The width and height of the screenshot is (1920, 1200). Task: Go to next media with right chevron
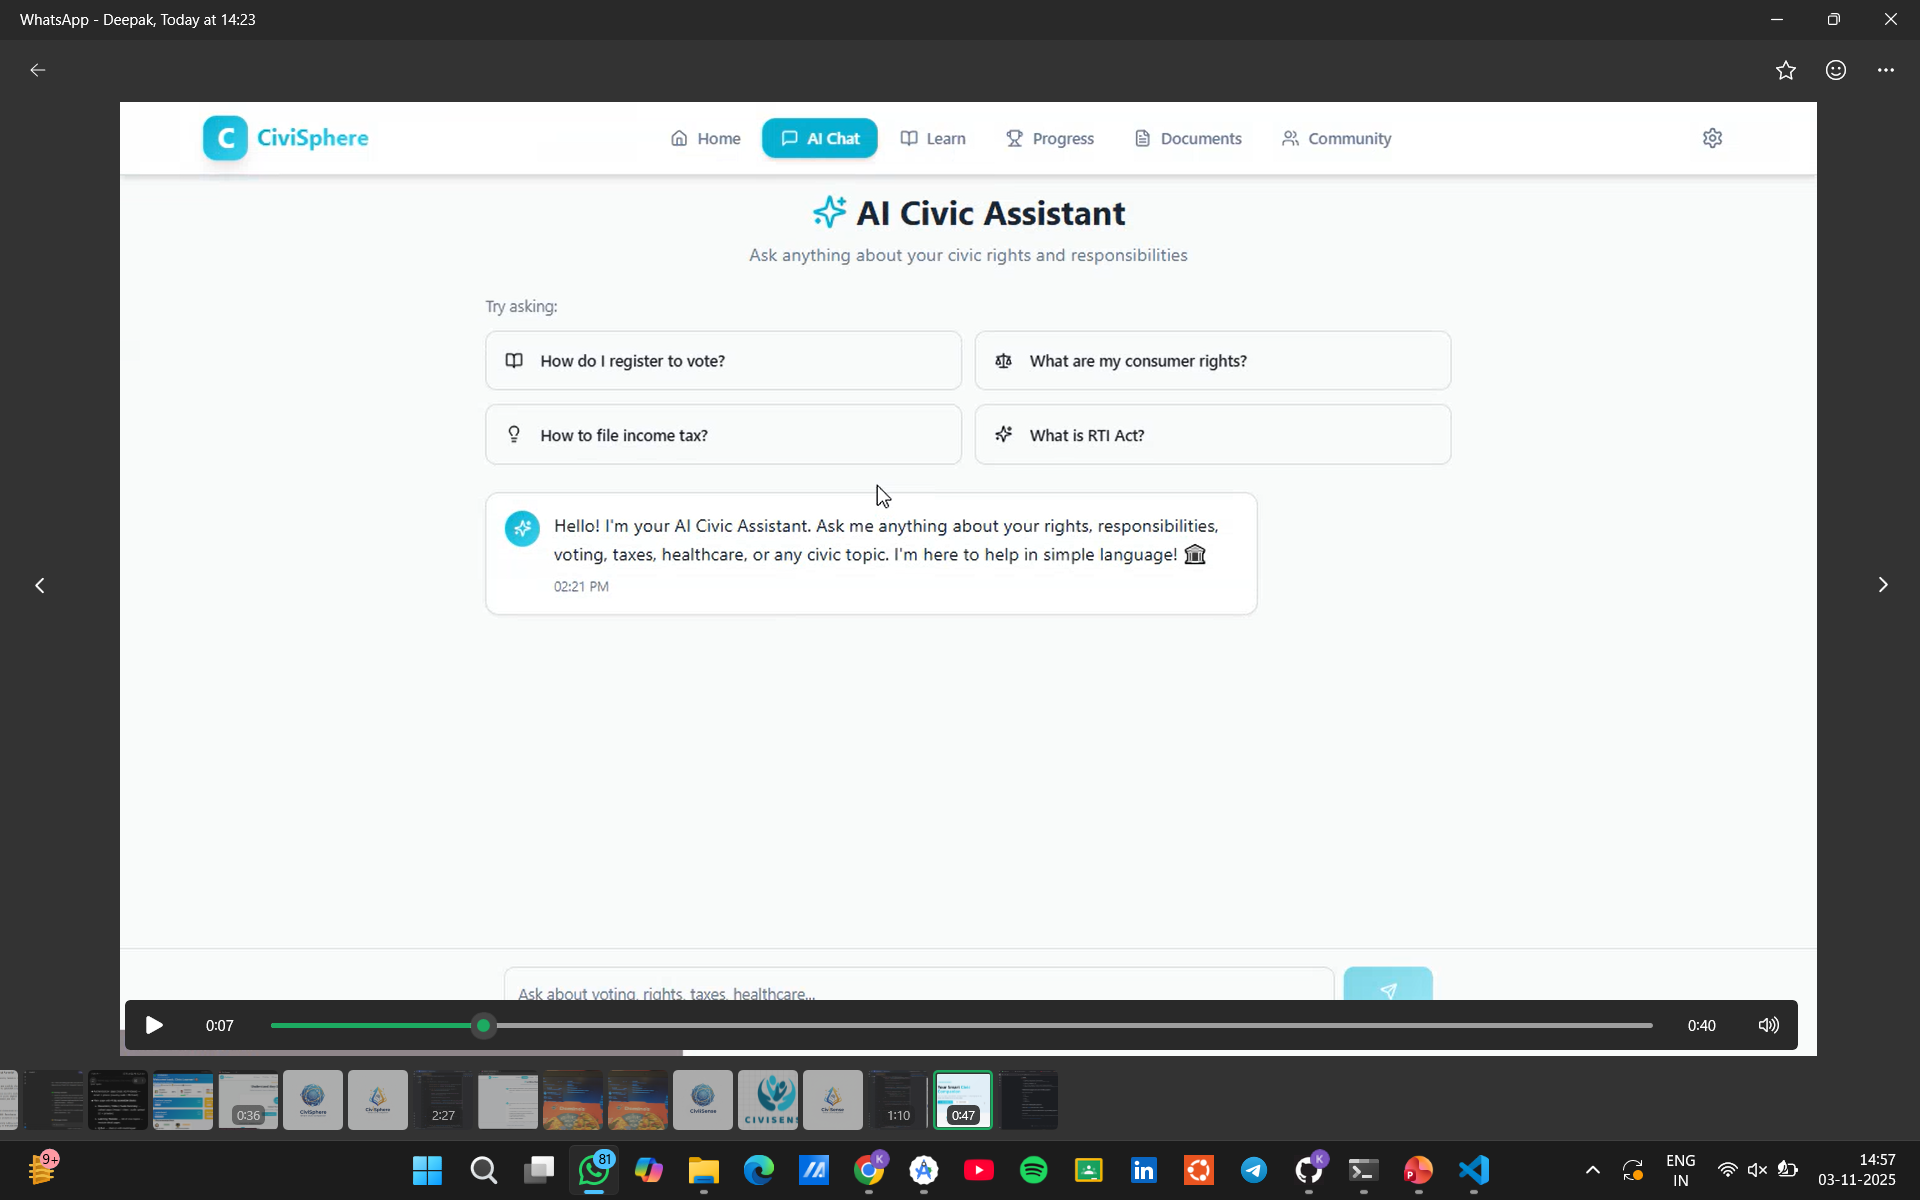[x=1882, y=585]
